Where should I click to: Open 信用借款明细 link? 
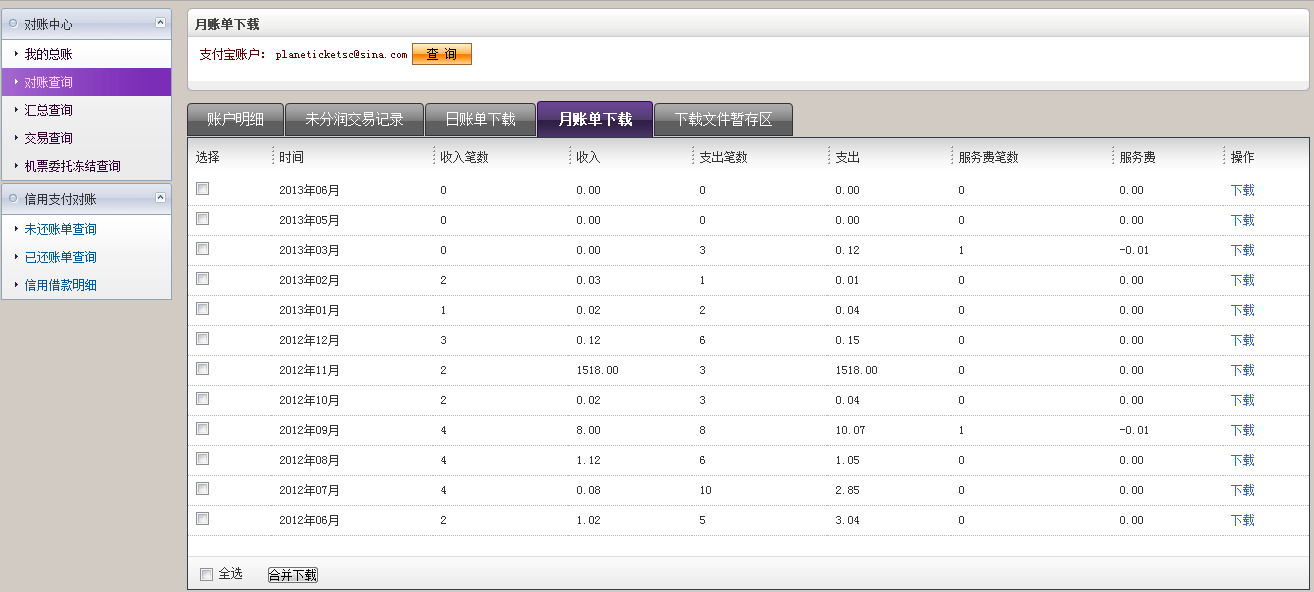pos(60,285)
